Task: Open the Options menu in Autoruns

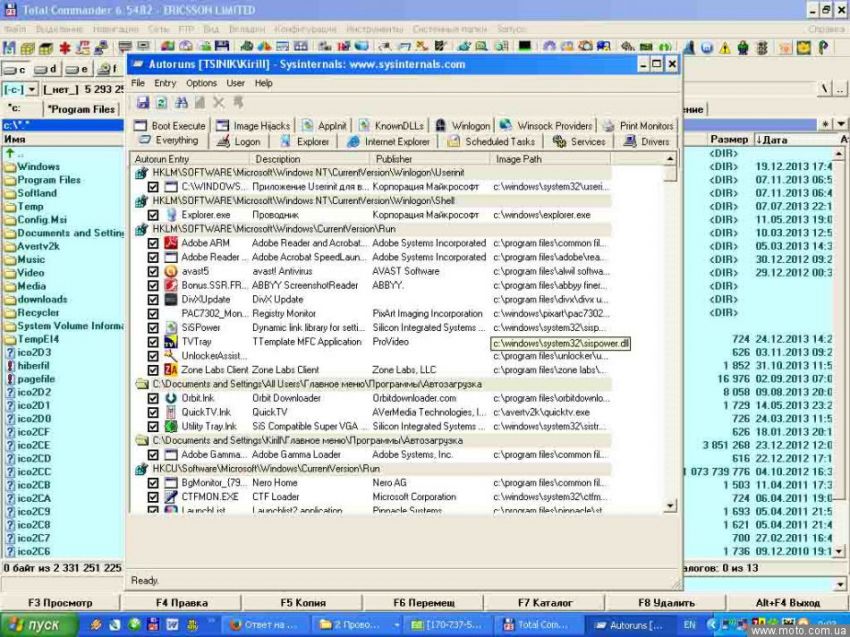Action: [x=201, y=83]
